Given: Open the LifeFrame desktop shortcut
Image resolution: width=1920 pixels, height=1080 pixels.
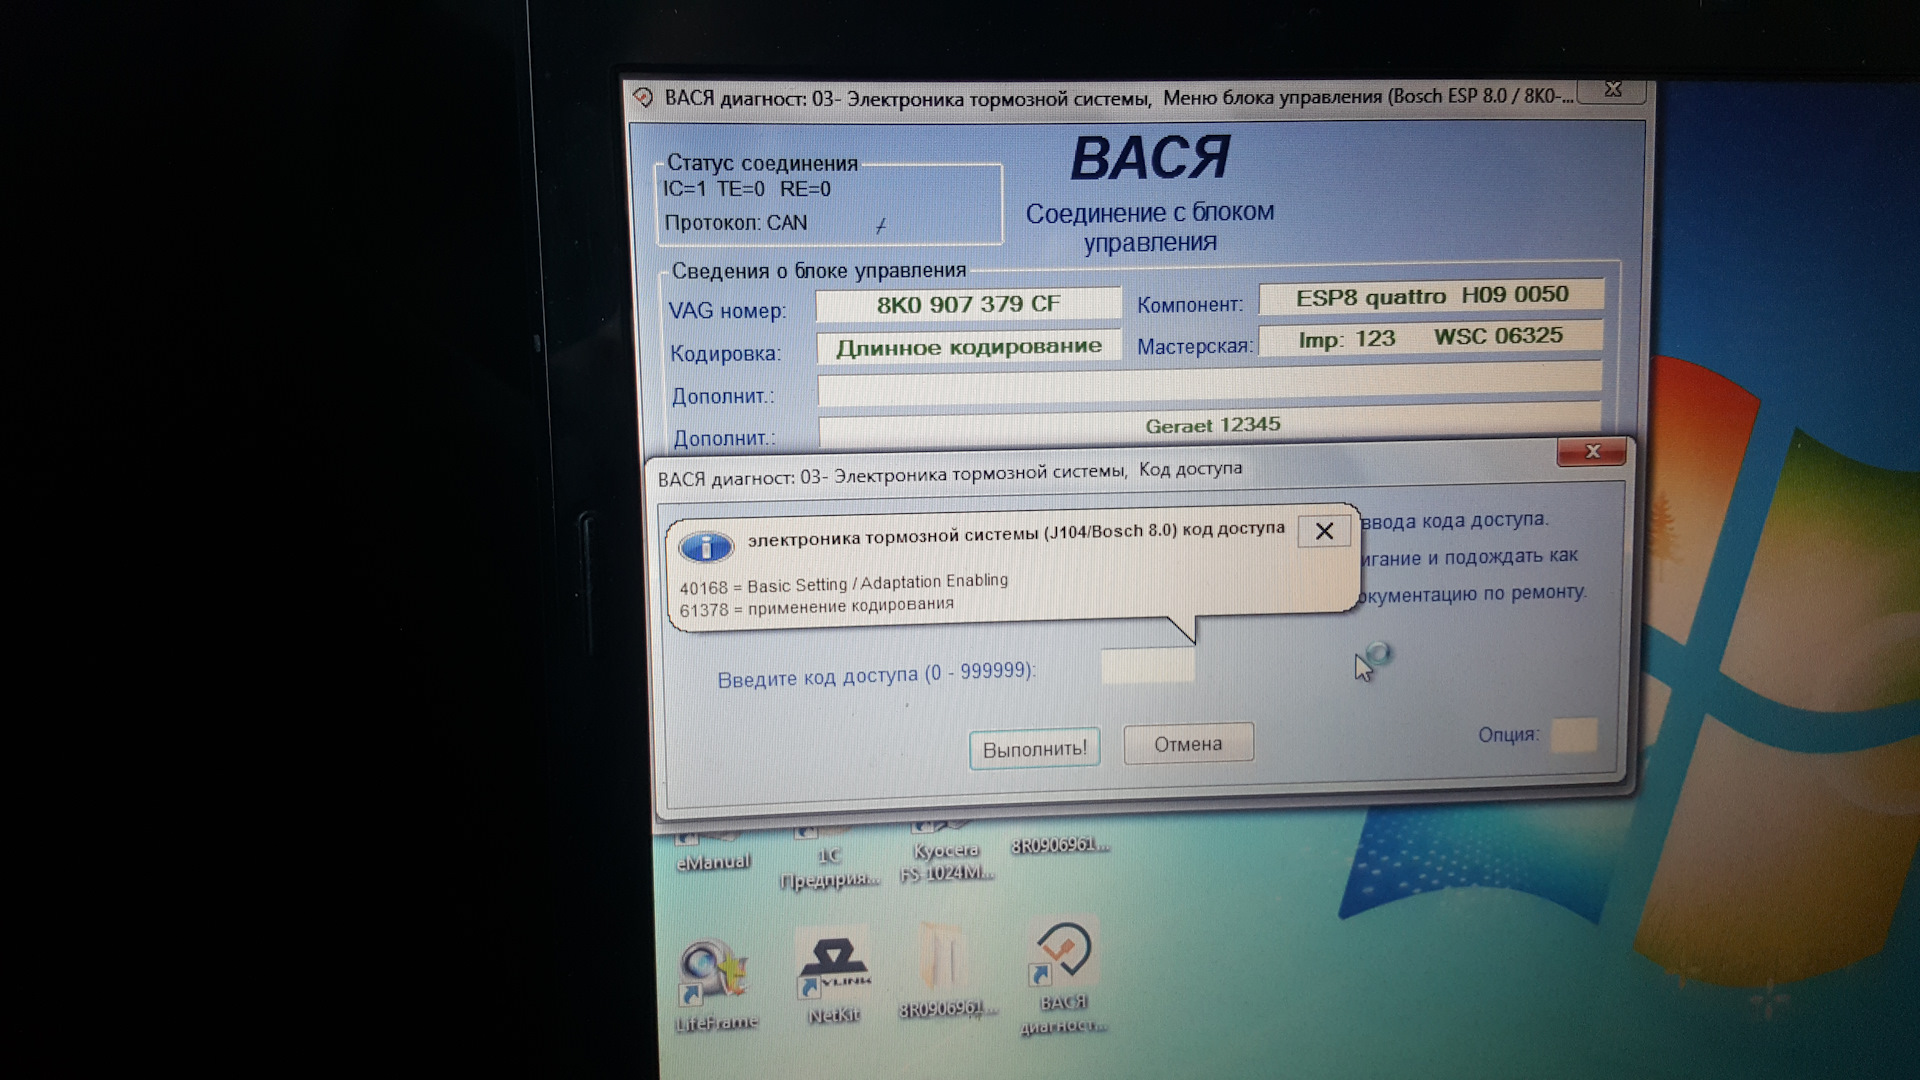Looking at the screenshot, I should point(714,984).
